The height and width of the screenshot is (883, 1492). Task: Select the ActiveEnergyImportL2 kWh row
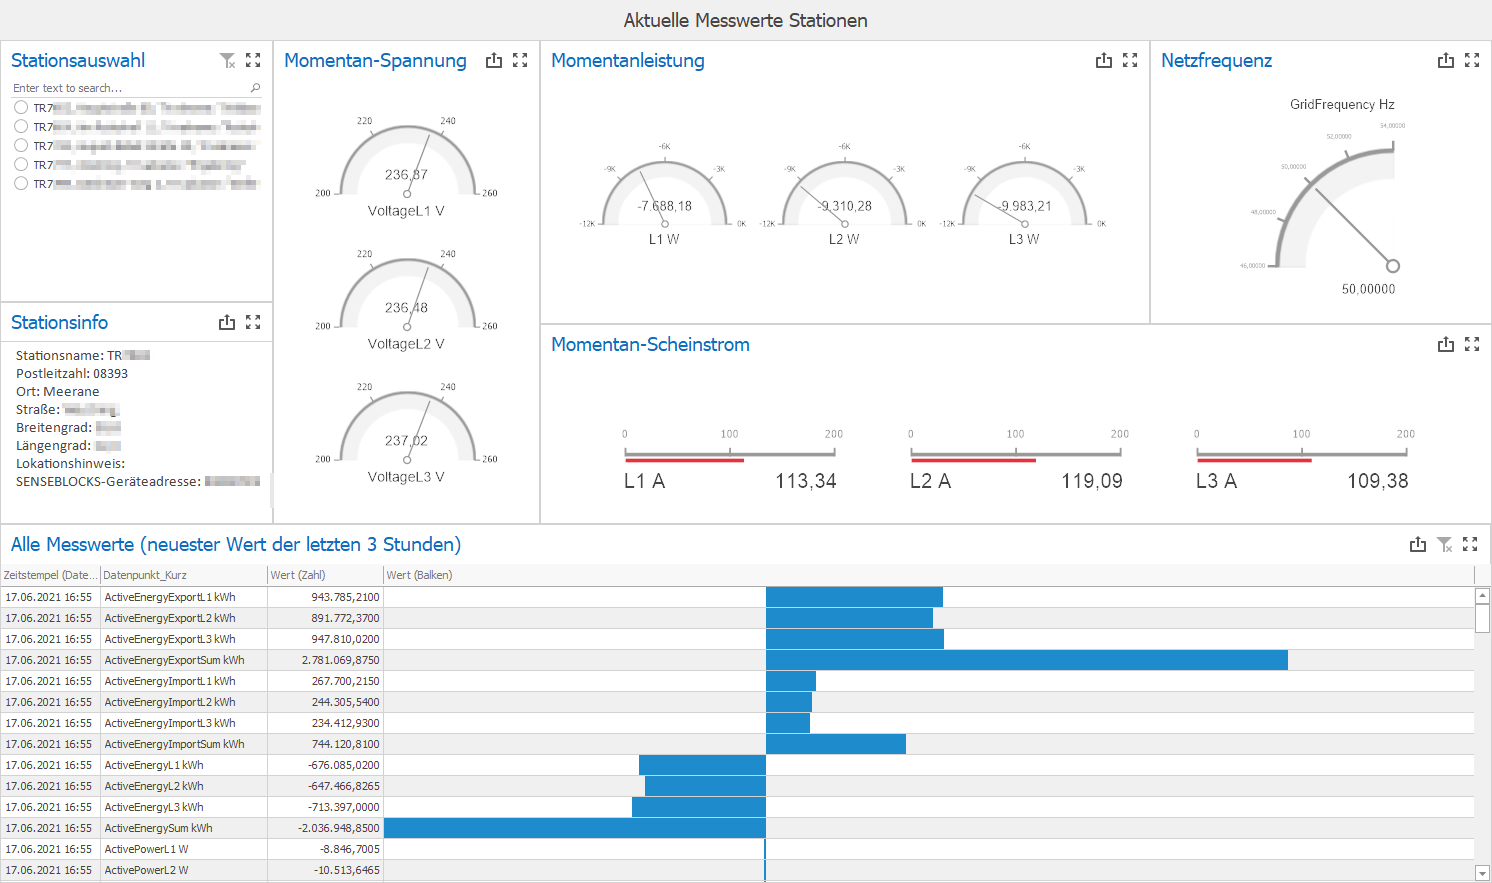point(737,702)
